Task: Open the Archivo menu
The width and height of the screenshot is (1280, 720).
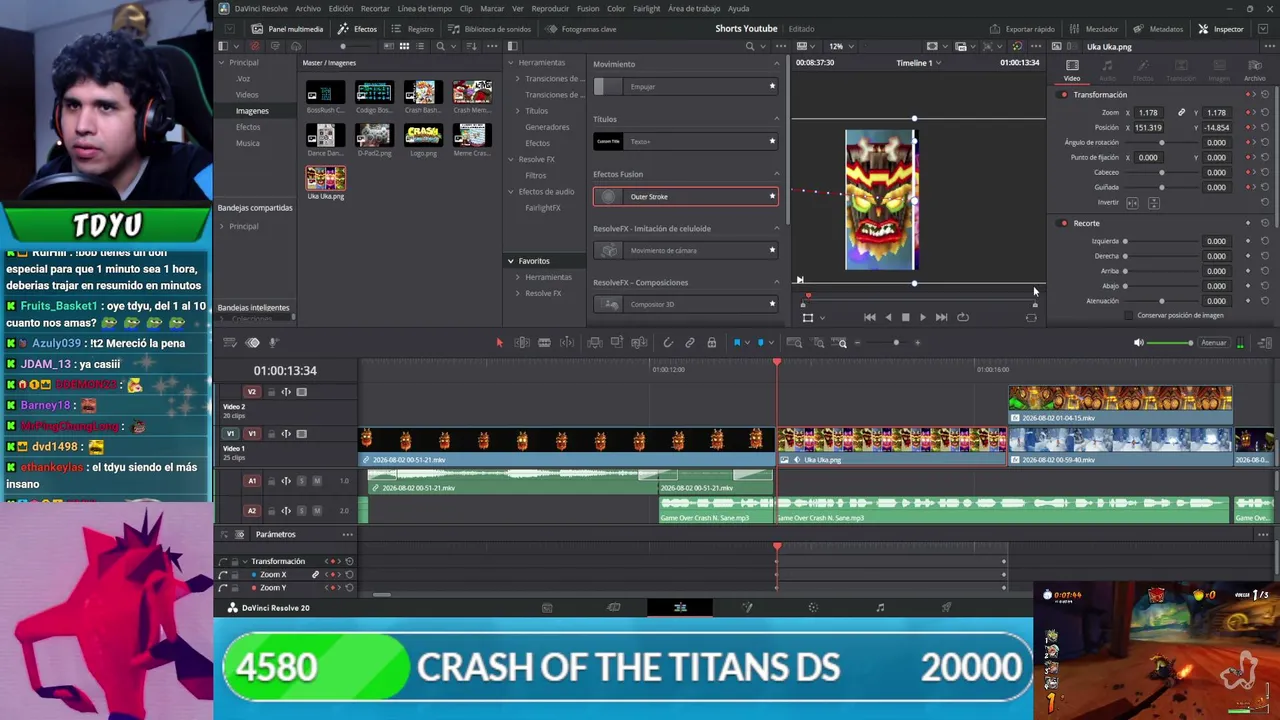Action: pyautogui.click(x=308, y=9)
